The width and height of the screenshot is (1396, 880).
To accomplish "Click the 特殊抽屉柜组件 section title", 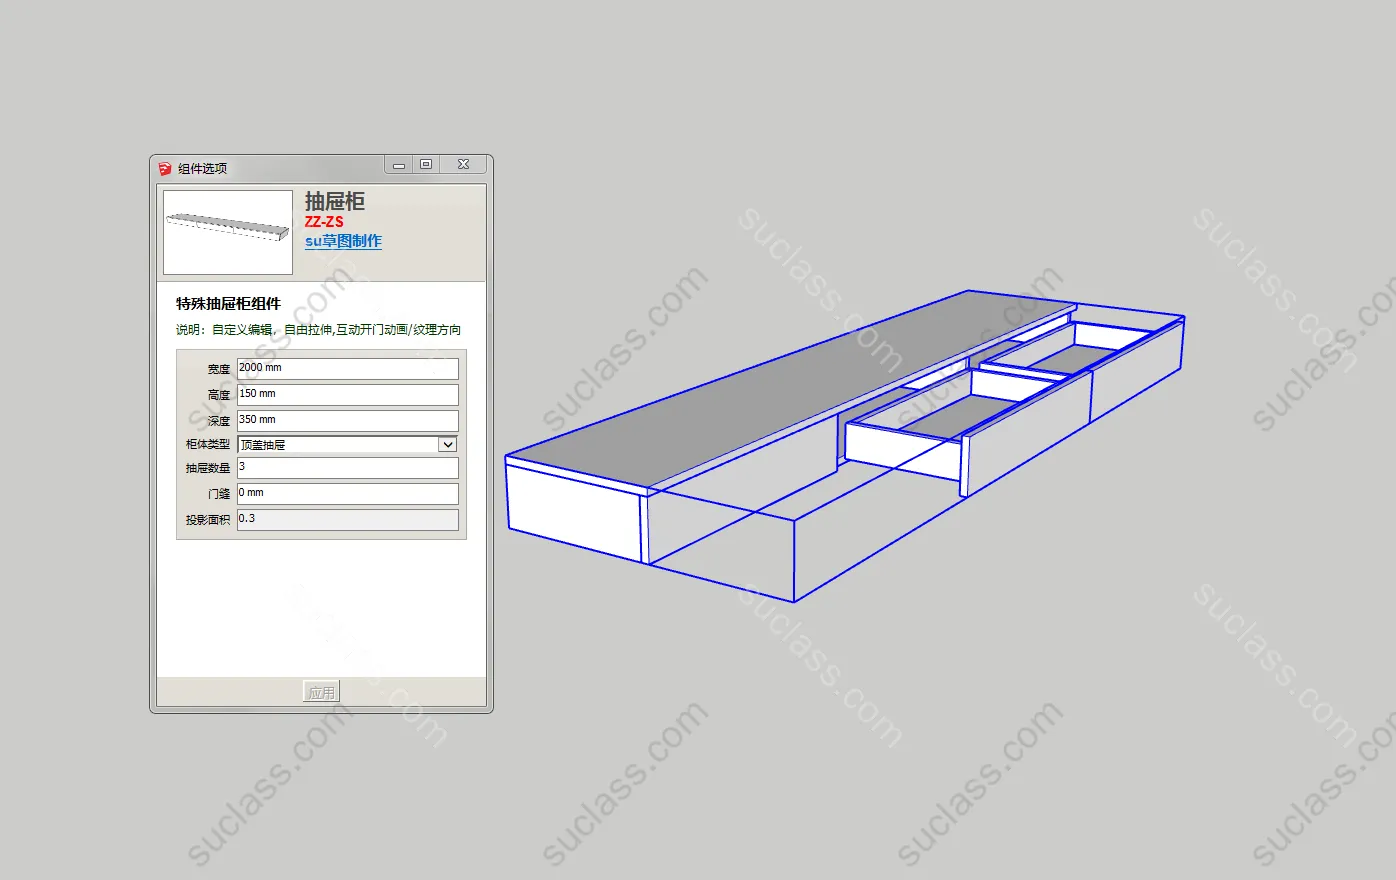I will [228, 304].
